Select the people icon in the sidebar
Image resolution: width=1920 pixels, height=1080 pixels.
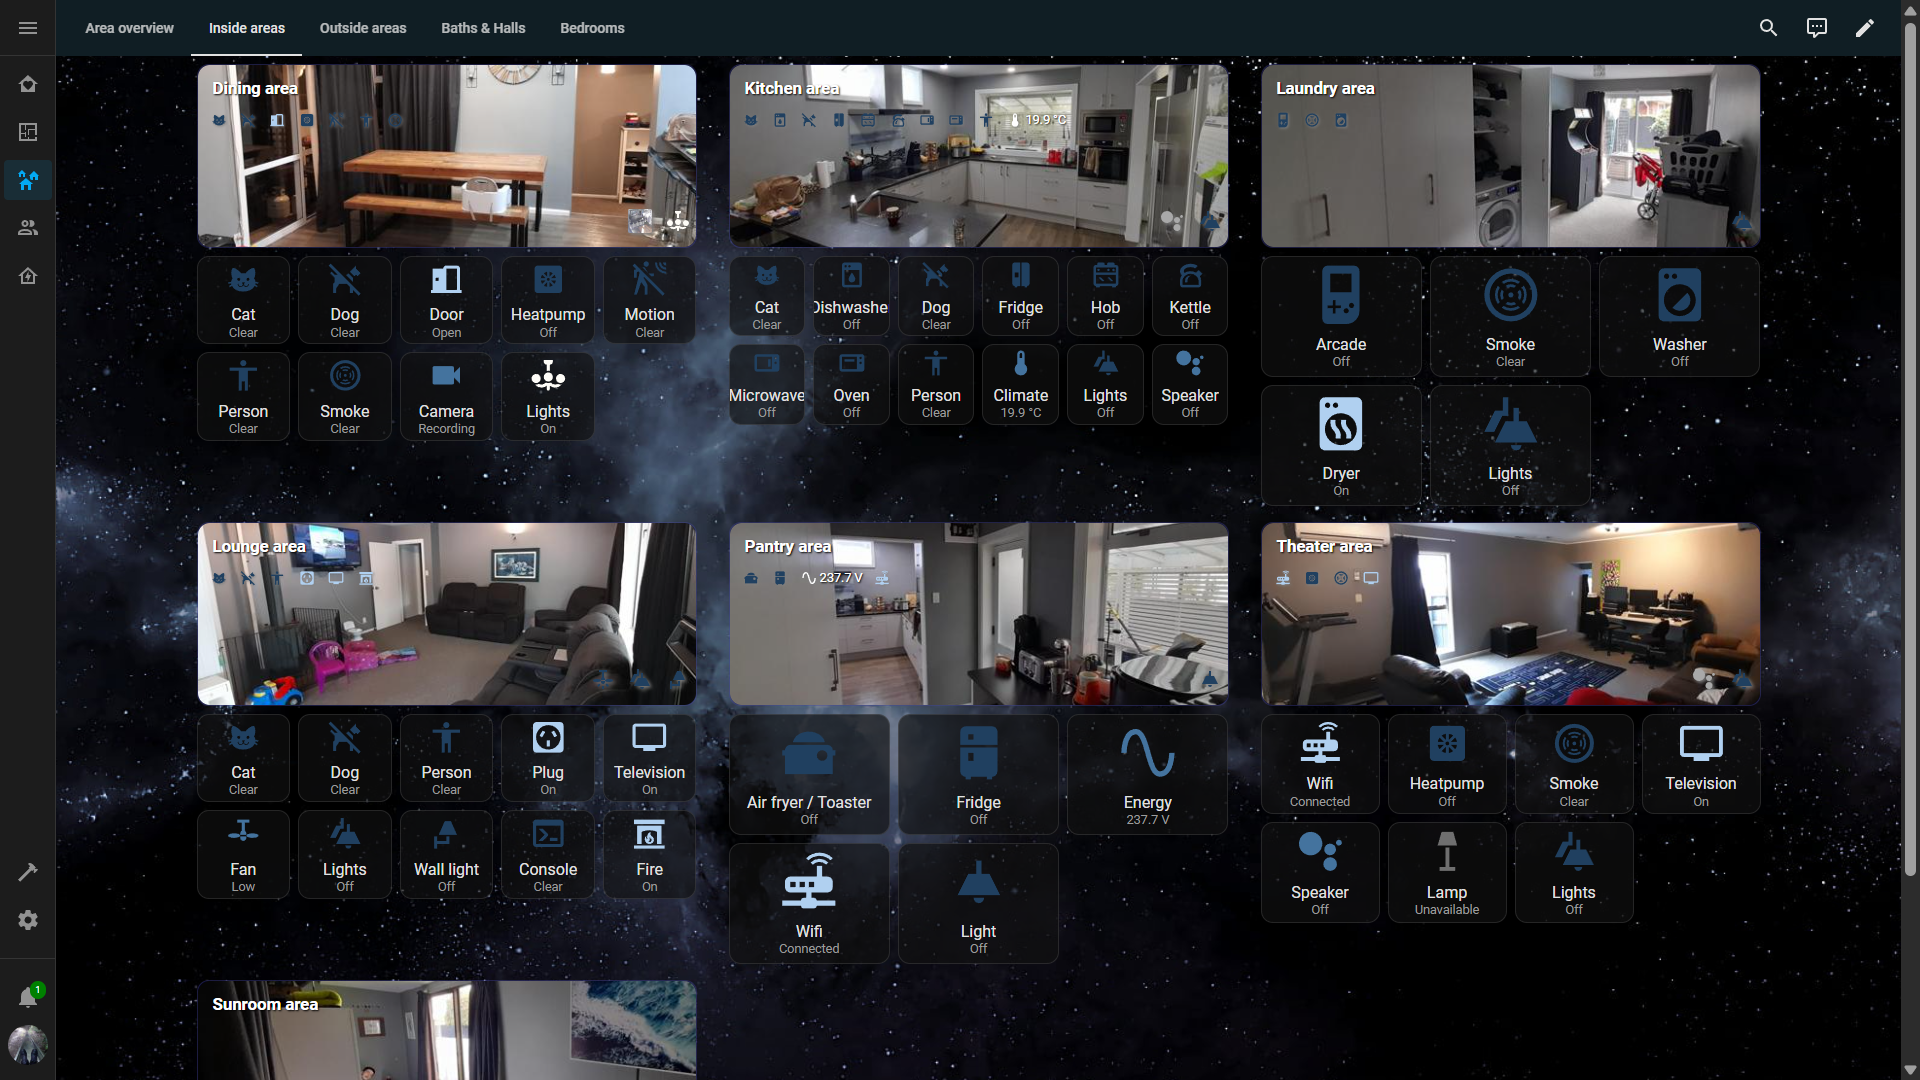click(28, 228)
